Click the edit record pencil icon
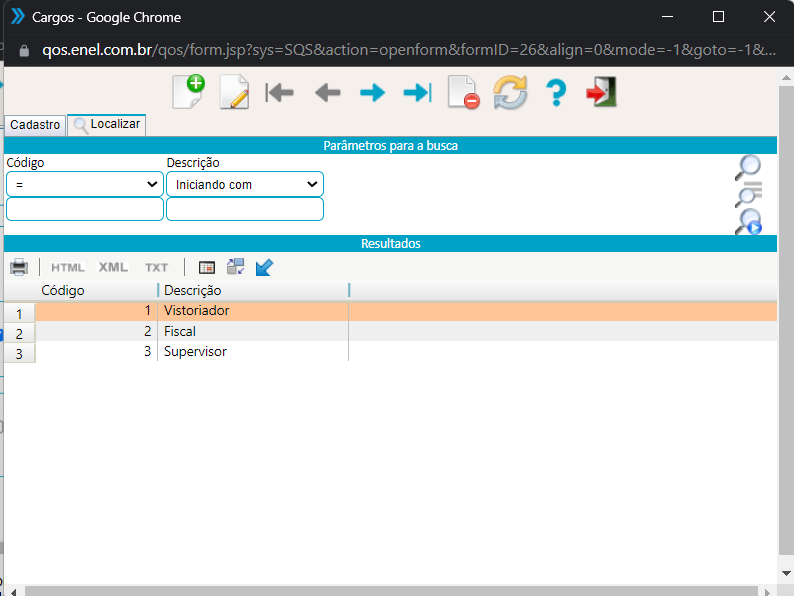This screenshot has height=596, width=794. (234, 92)
